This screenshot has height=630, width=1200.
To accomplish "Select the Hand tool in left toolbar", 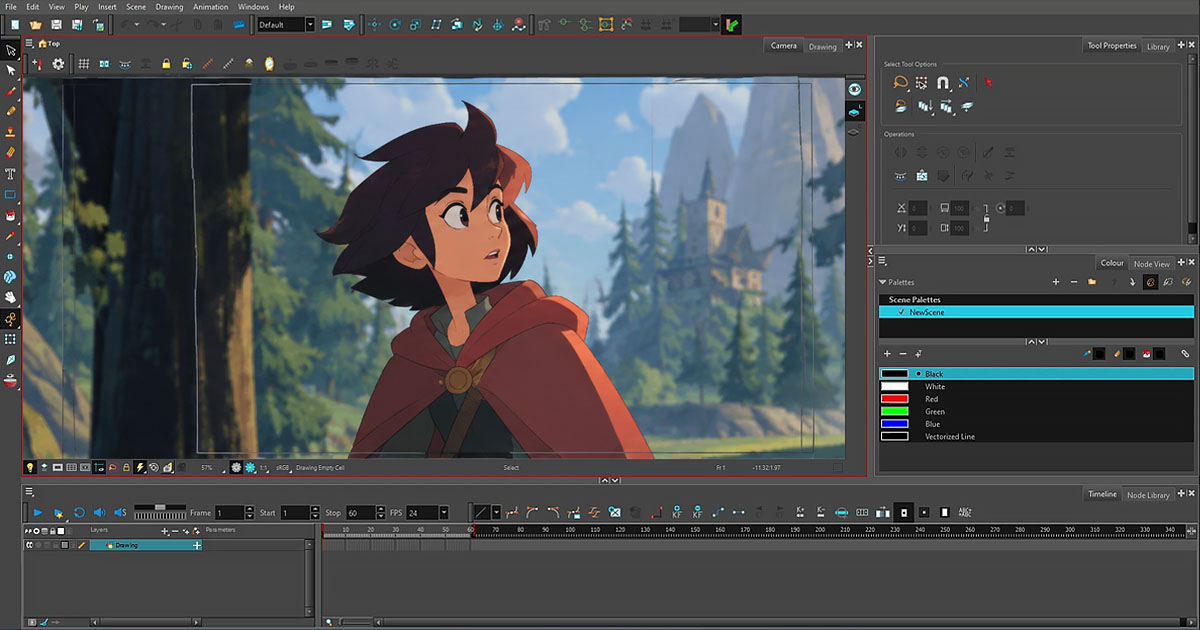I will [x=11, y=297].
